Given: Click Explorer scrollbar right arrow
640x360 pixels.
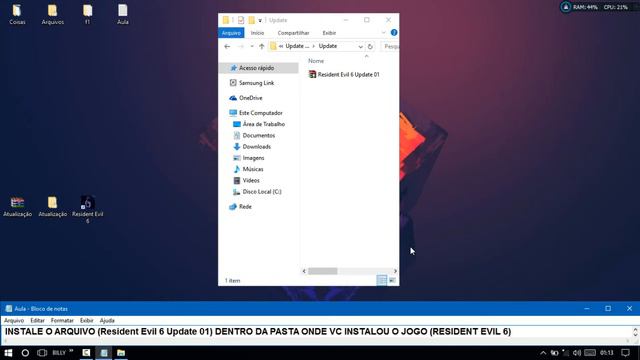Looking at the screenshot, I should [395, 271].
